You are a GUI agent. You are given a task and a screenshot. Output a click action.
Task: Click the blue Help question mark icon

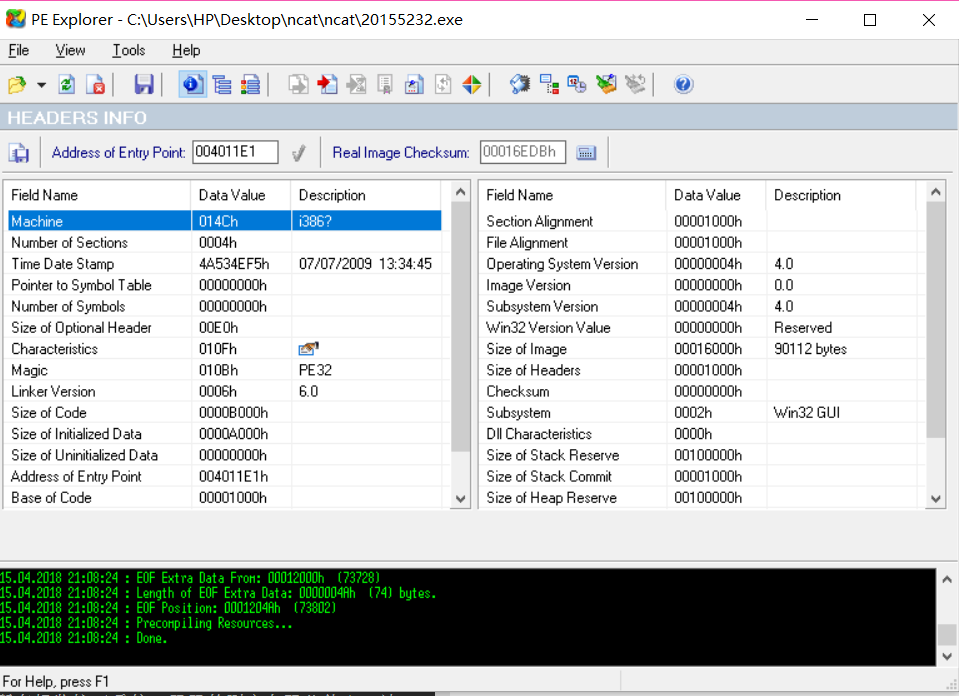(x=683, y=84)
